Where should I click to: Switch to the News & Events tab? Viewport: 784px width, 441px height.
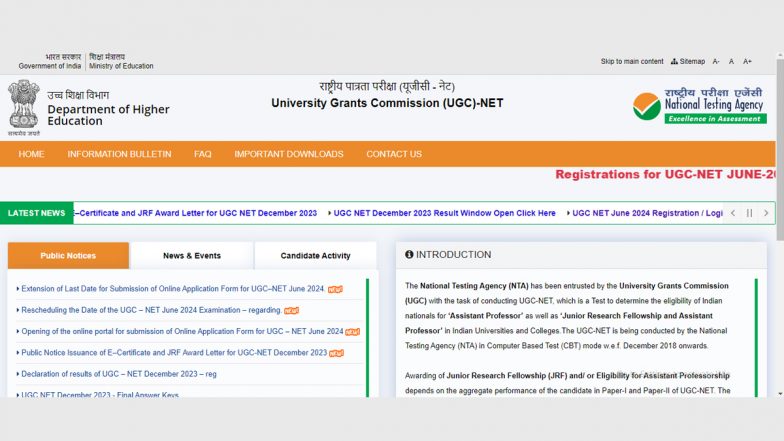pyautogui.click(x=192, y=256)
